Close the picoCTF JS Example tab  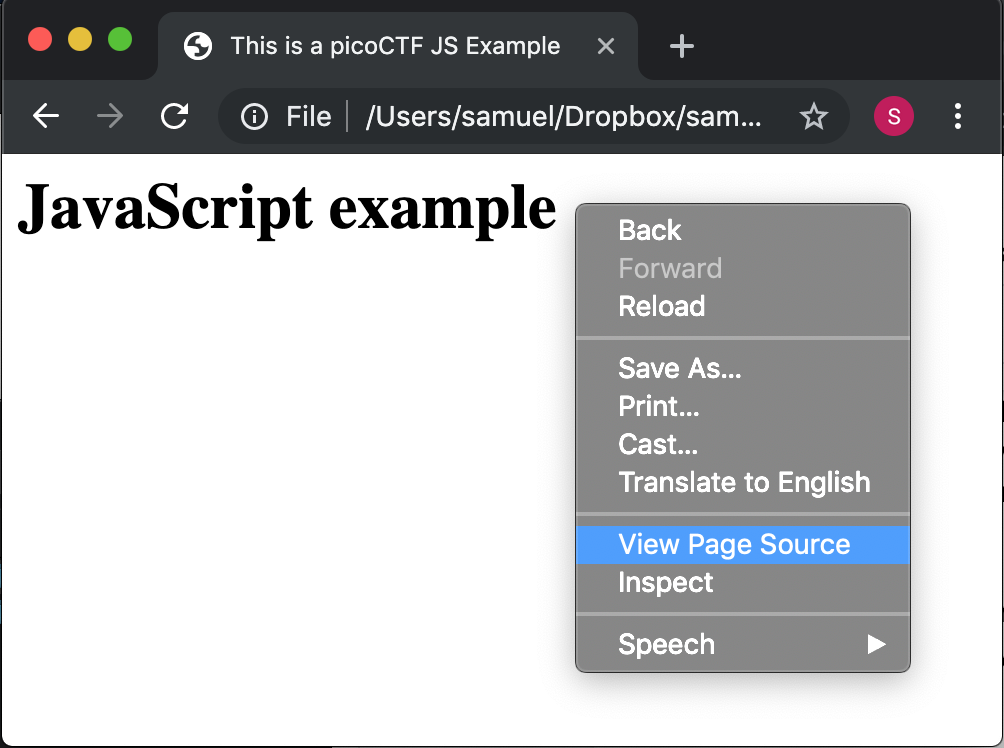[x=605, y=46]
